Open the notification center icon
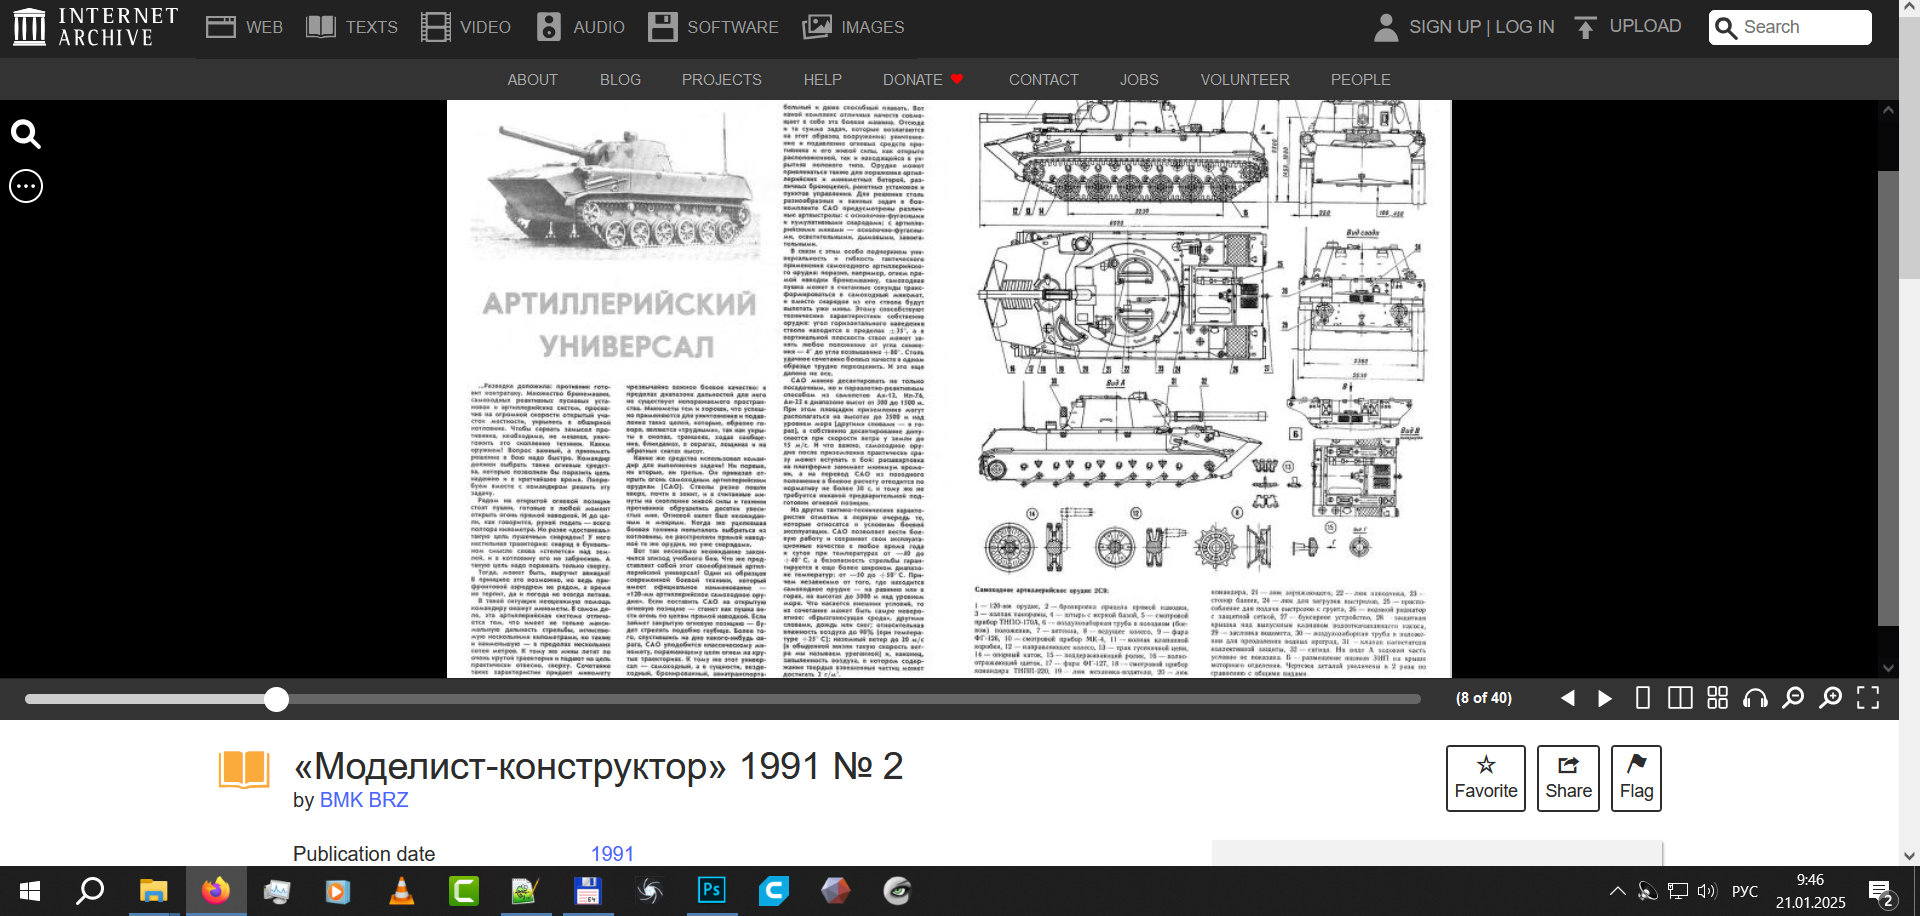1920x916 pixels. point(1881,893)
